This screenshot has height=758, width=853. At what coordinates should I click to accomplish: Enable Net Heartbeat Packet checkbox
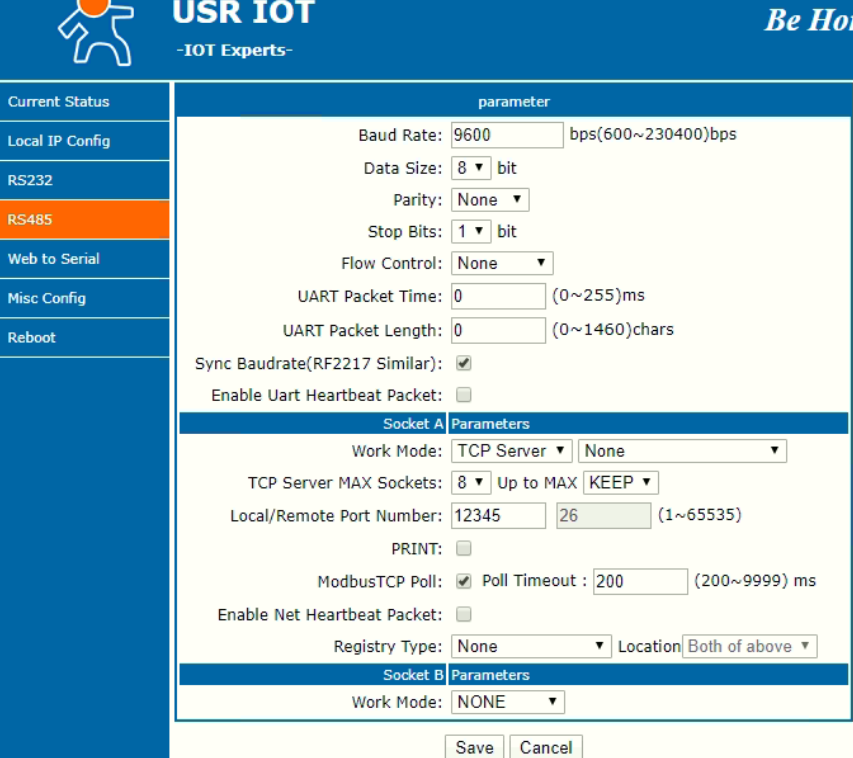click(463, 614)
